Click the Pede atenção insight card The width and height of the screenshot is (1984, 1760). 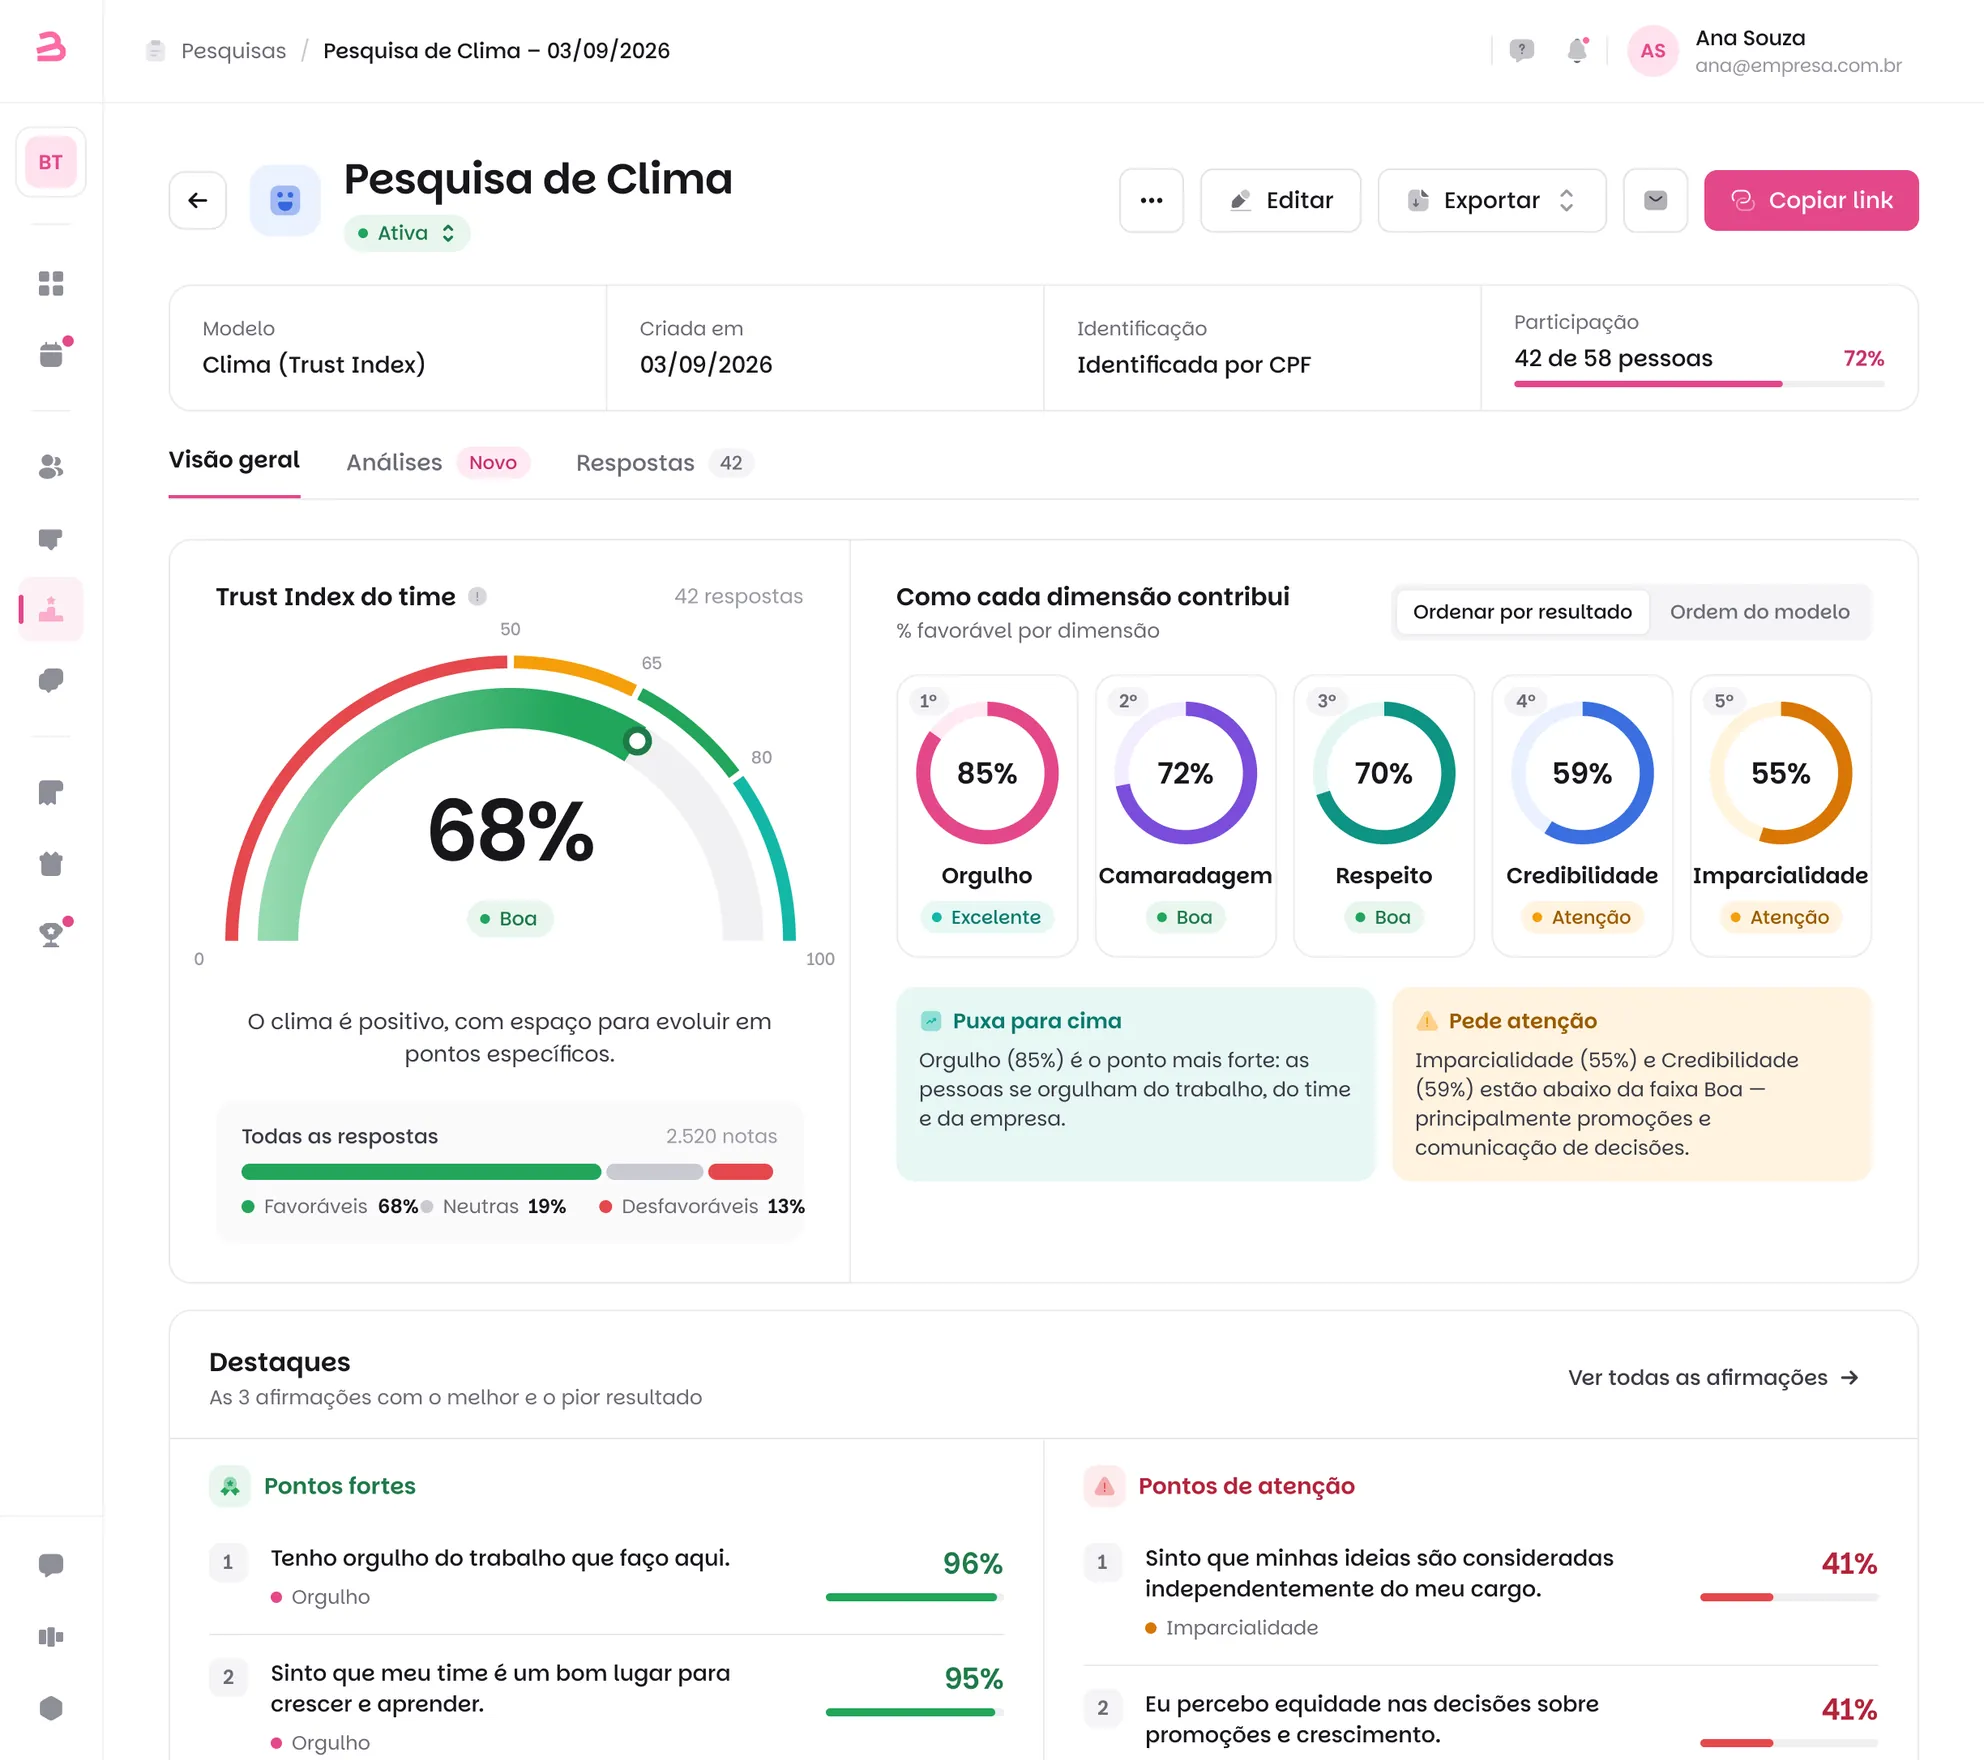pos(1632,1084)
